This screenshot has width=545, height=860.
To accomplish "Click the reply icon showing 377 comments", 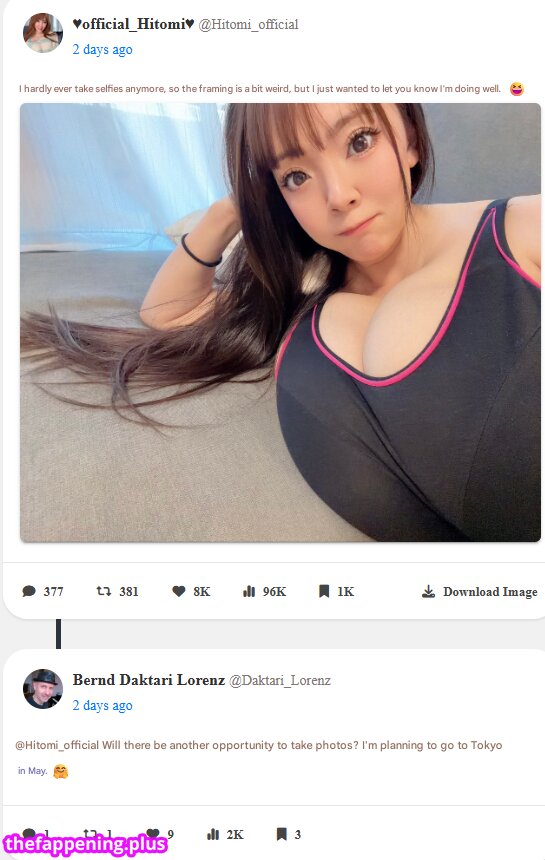I will pyautogui.click(x=29, y=591).
